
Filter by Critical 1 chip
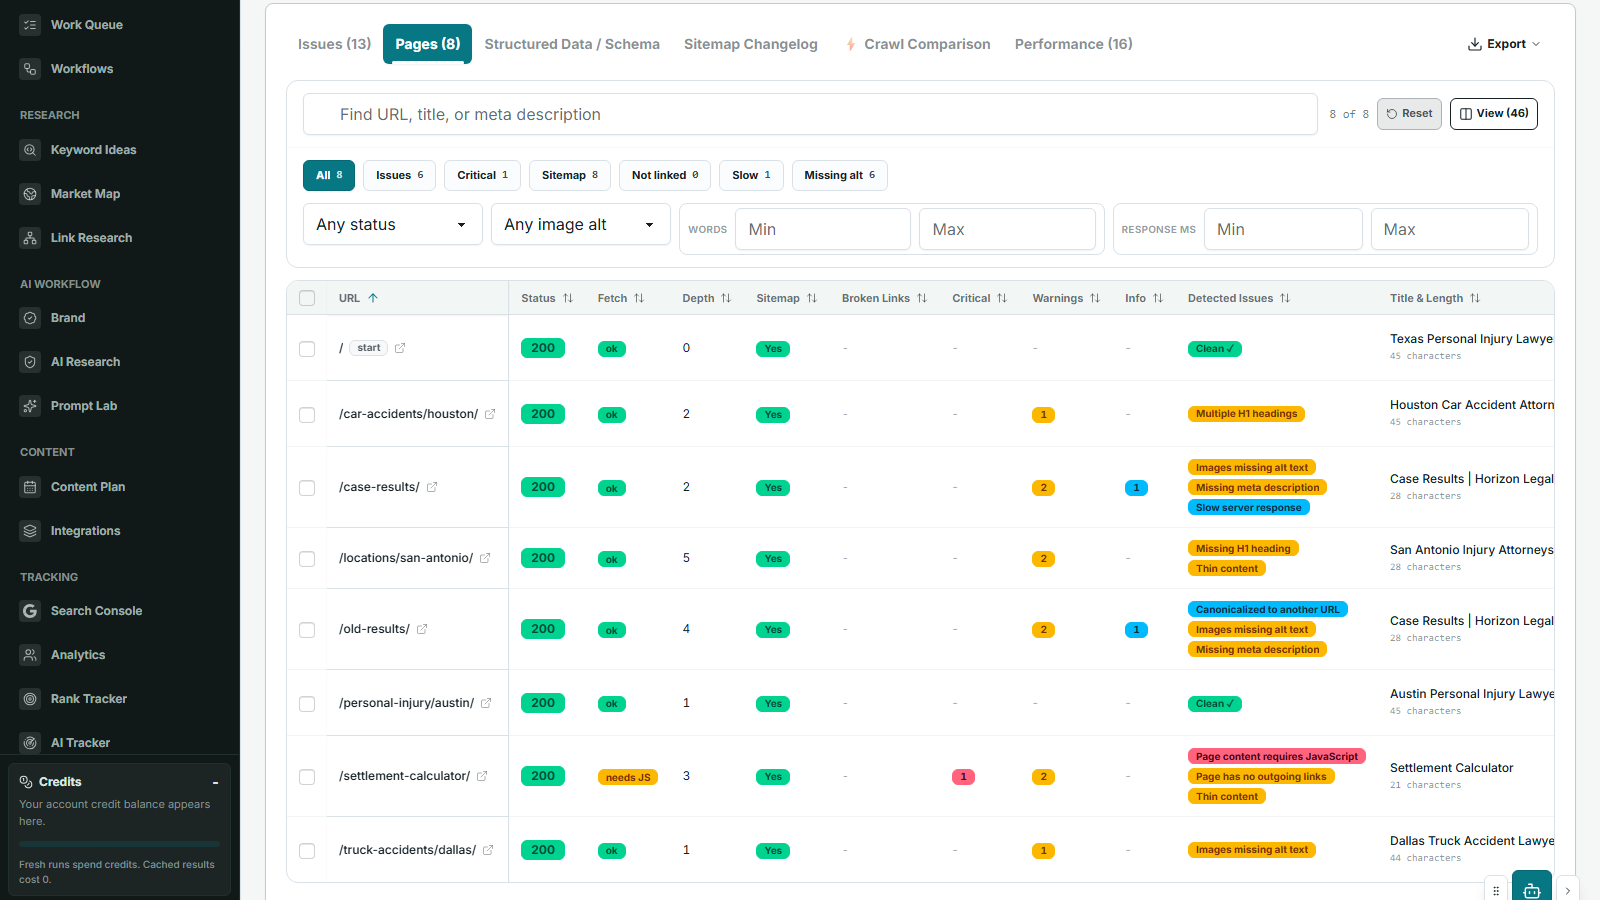click(x=483, y=175)
